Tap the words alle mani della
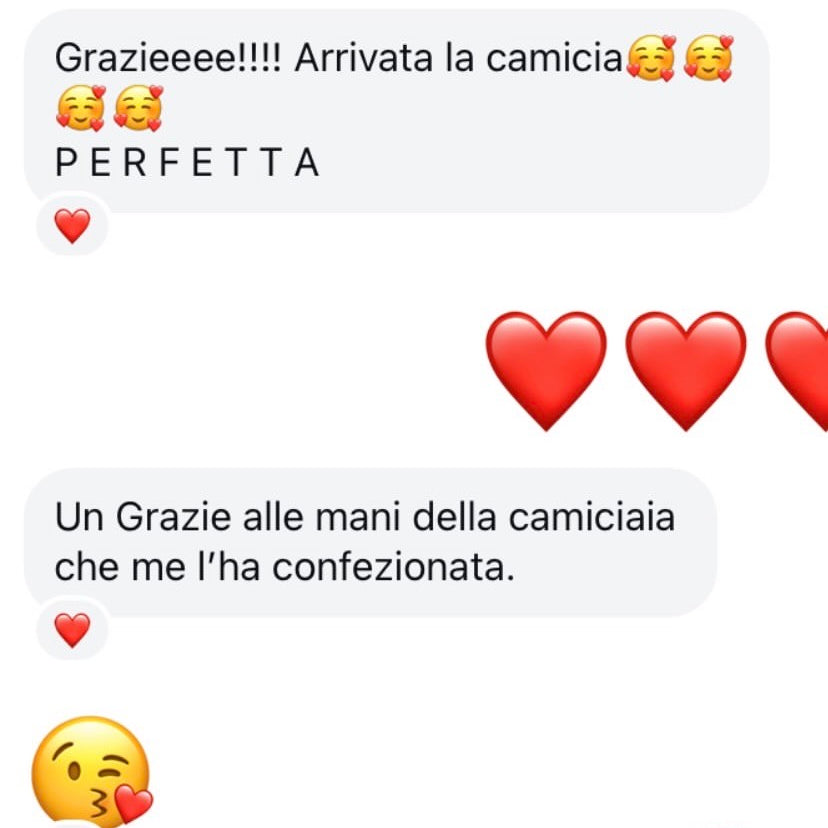Viewport: 828px width, 828px height. 370,517
